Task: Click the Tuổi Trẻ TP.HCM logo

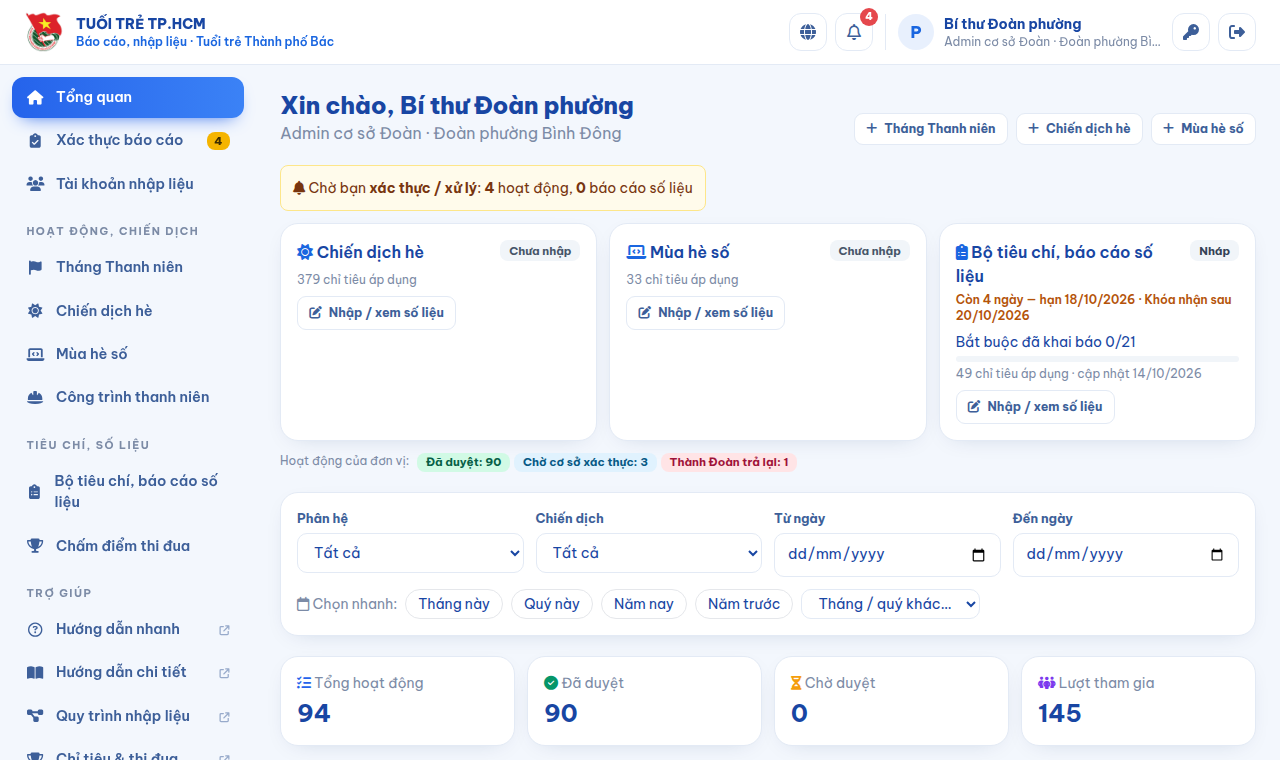Action: 44,32
